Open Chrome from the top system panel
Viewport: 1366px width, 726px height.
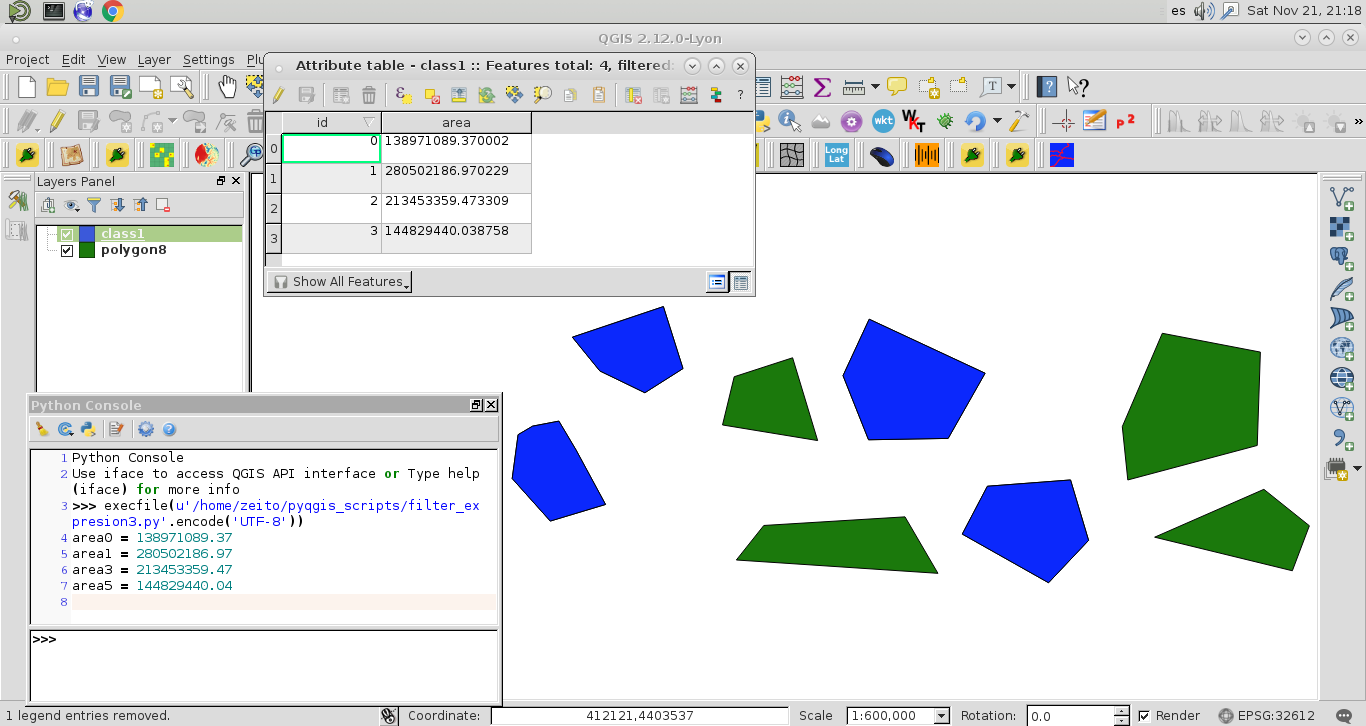coord(112,11)
